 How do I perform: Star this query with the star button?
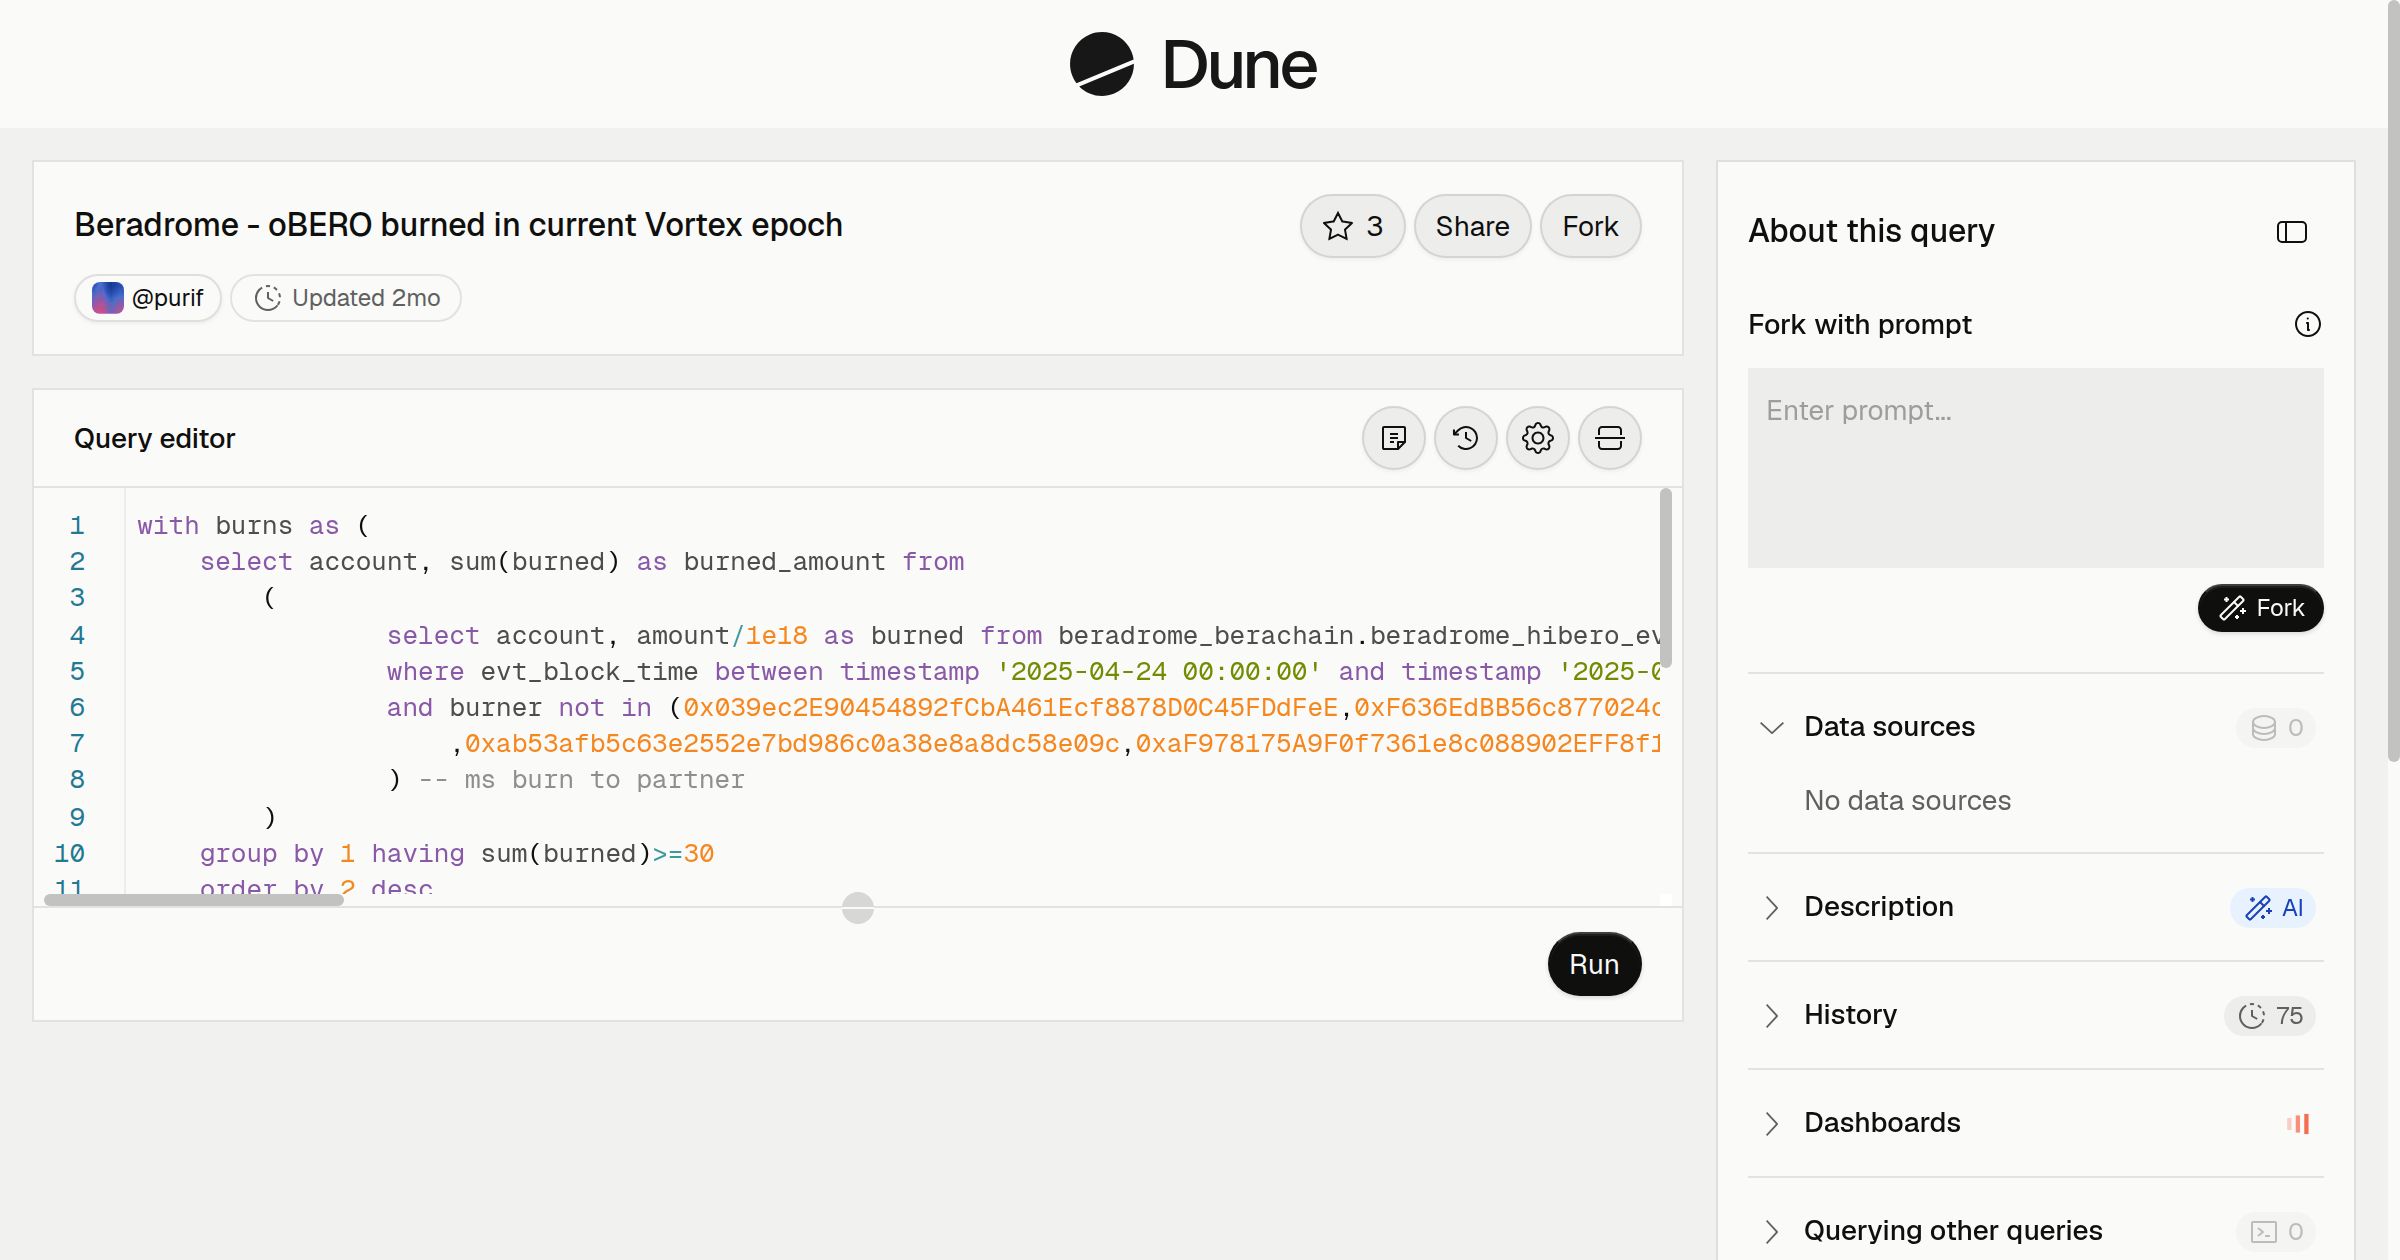[x=1352, y=226]
